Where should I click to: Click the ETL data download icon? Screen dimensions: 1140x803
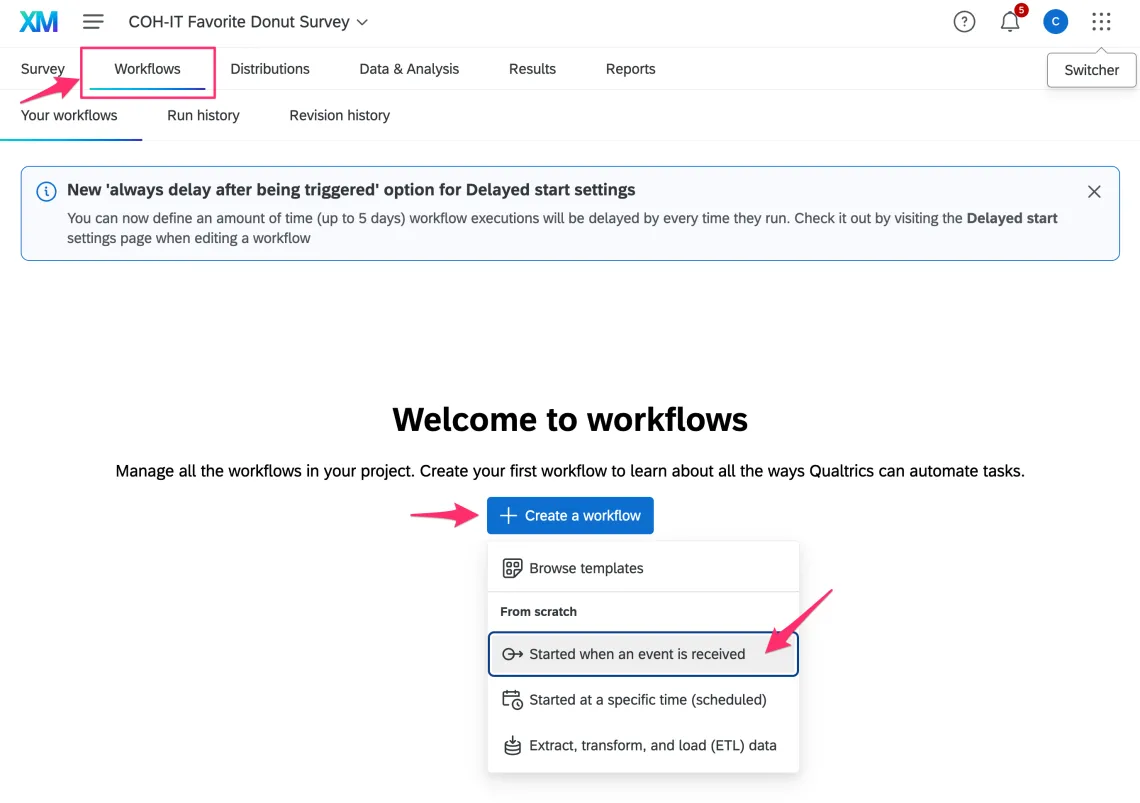(513, 746)
